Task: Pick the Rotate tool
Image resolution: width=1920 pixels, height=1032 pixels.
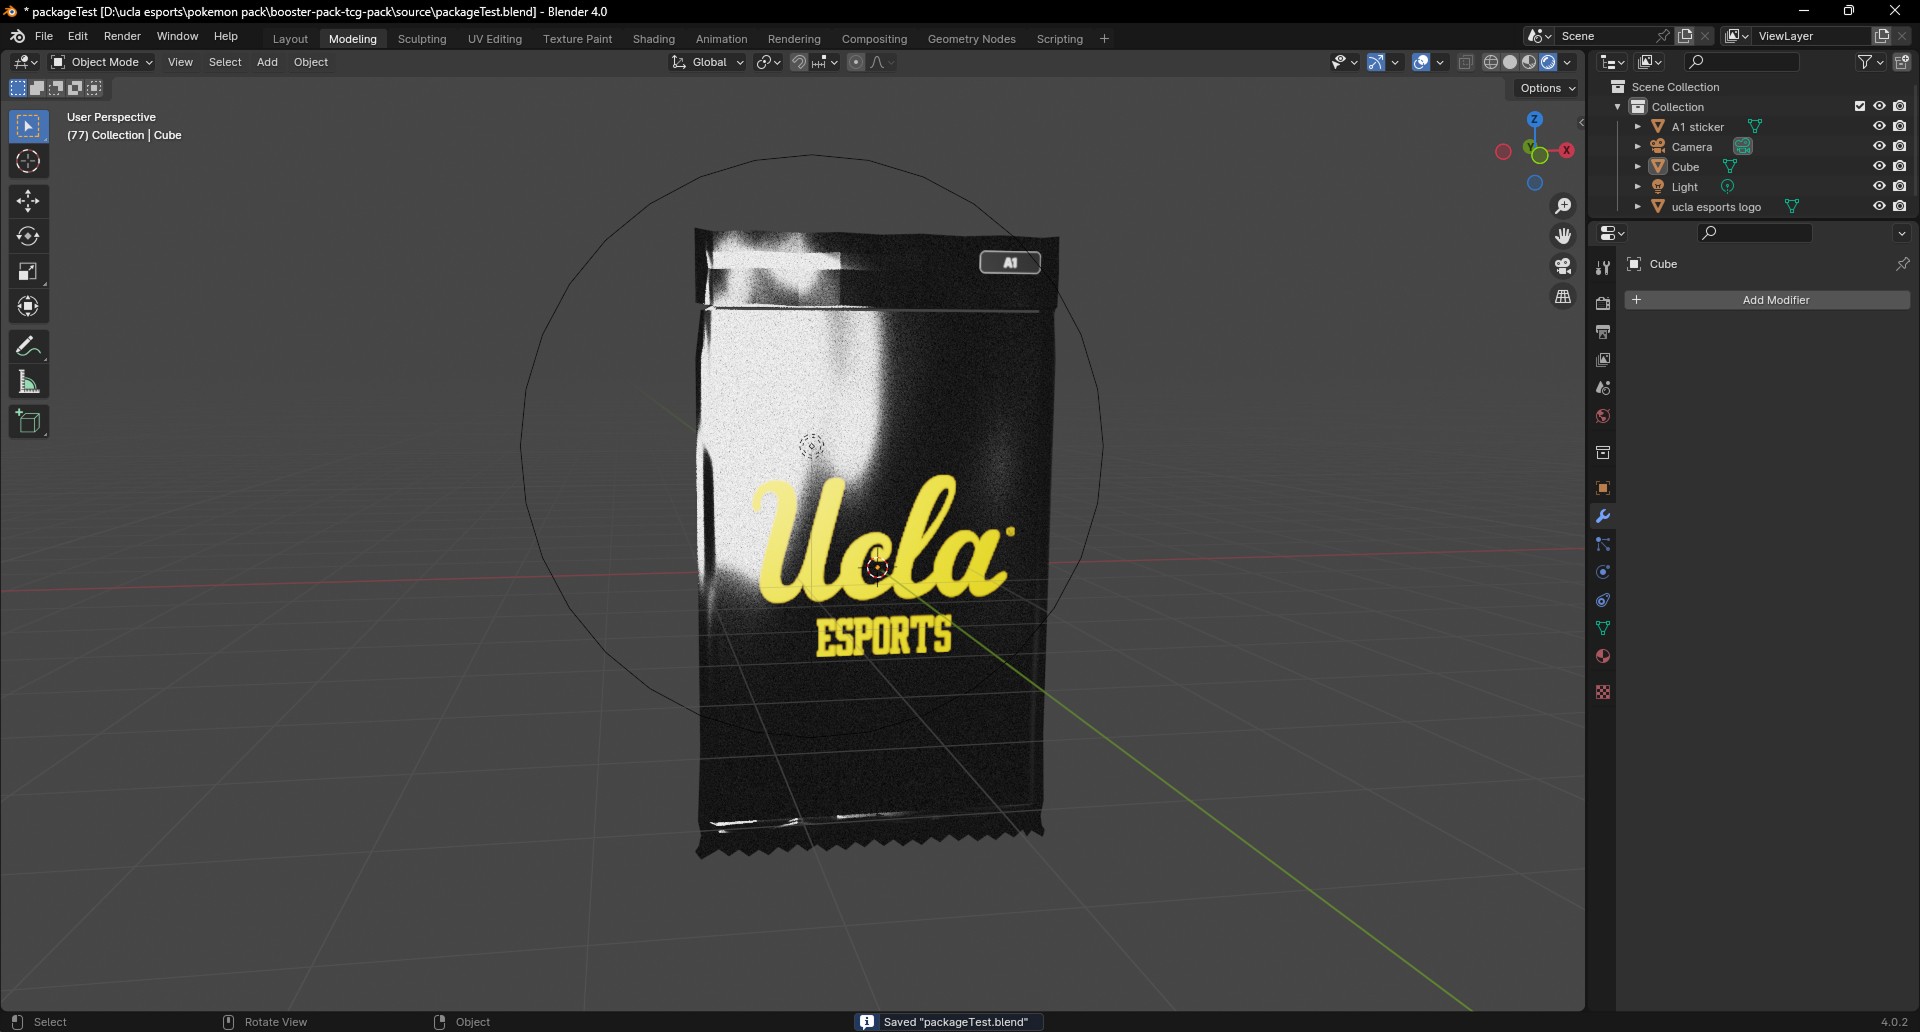Action: pyautogui.click(x=28, y=236)
